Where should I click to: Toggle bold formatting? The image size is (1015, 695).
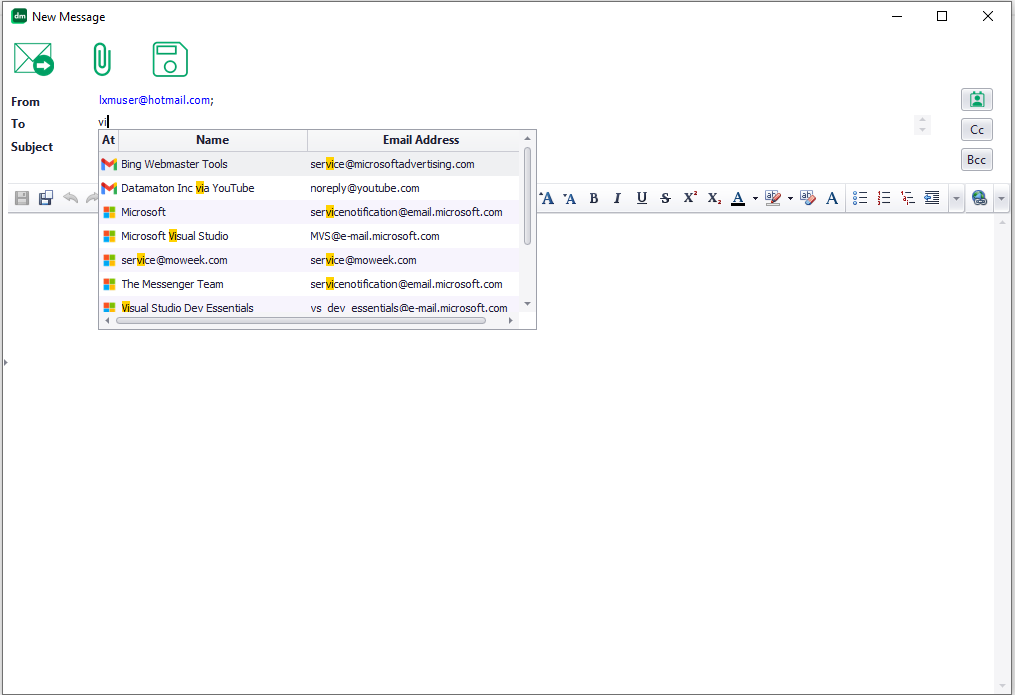pos(594,198)
